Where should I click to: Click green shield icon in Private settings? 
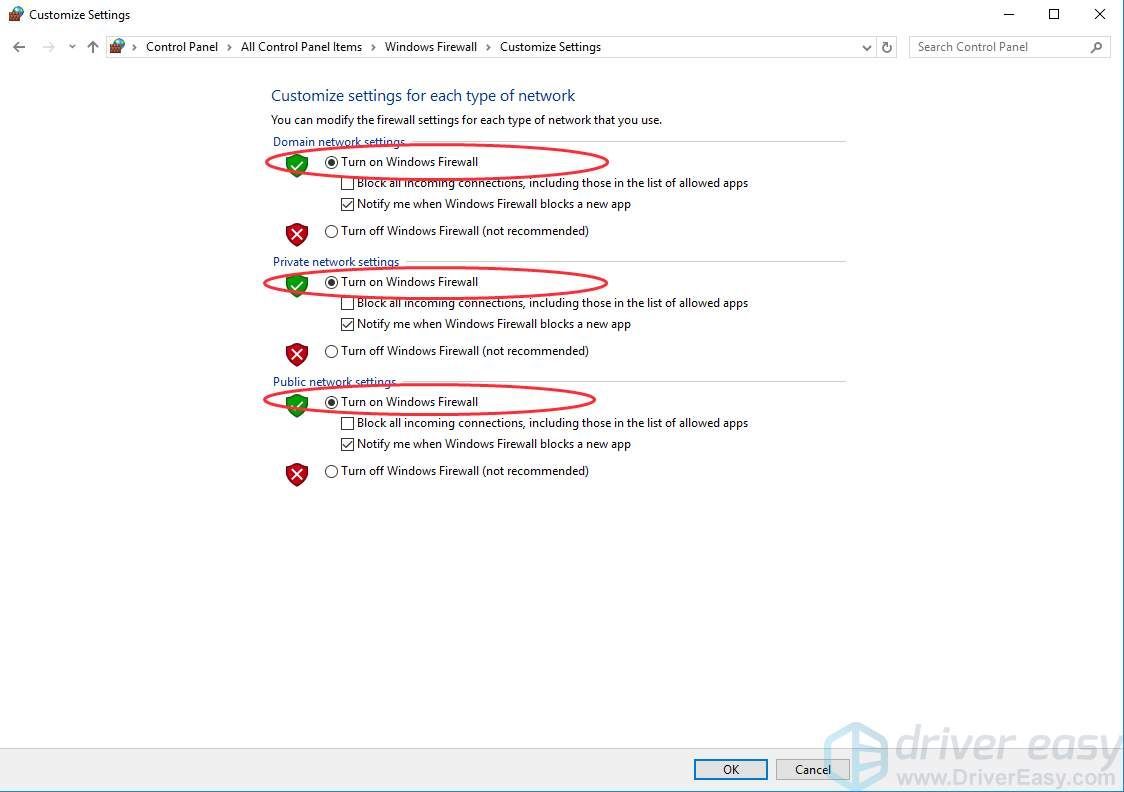point(297,285)
